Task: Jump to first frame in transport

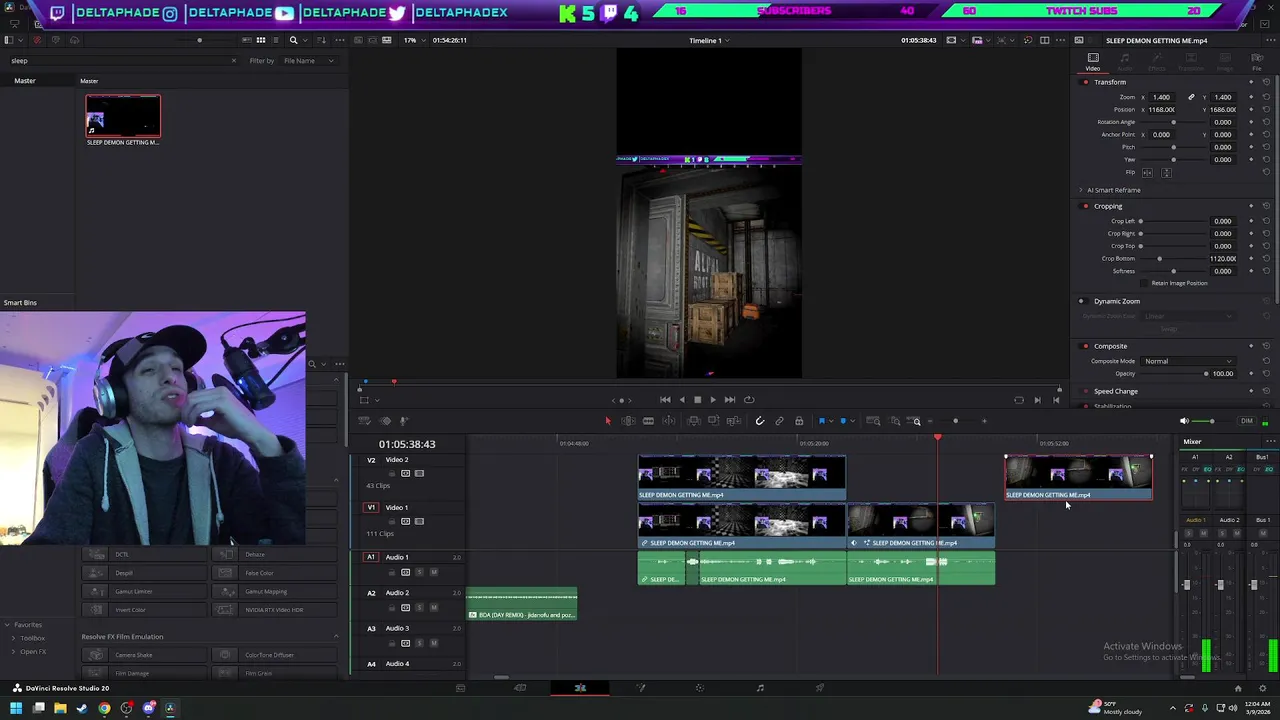Action: 665,400
